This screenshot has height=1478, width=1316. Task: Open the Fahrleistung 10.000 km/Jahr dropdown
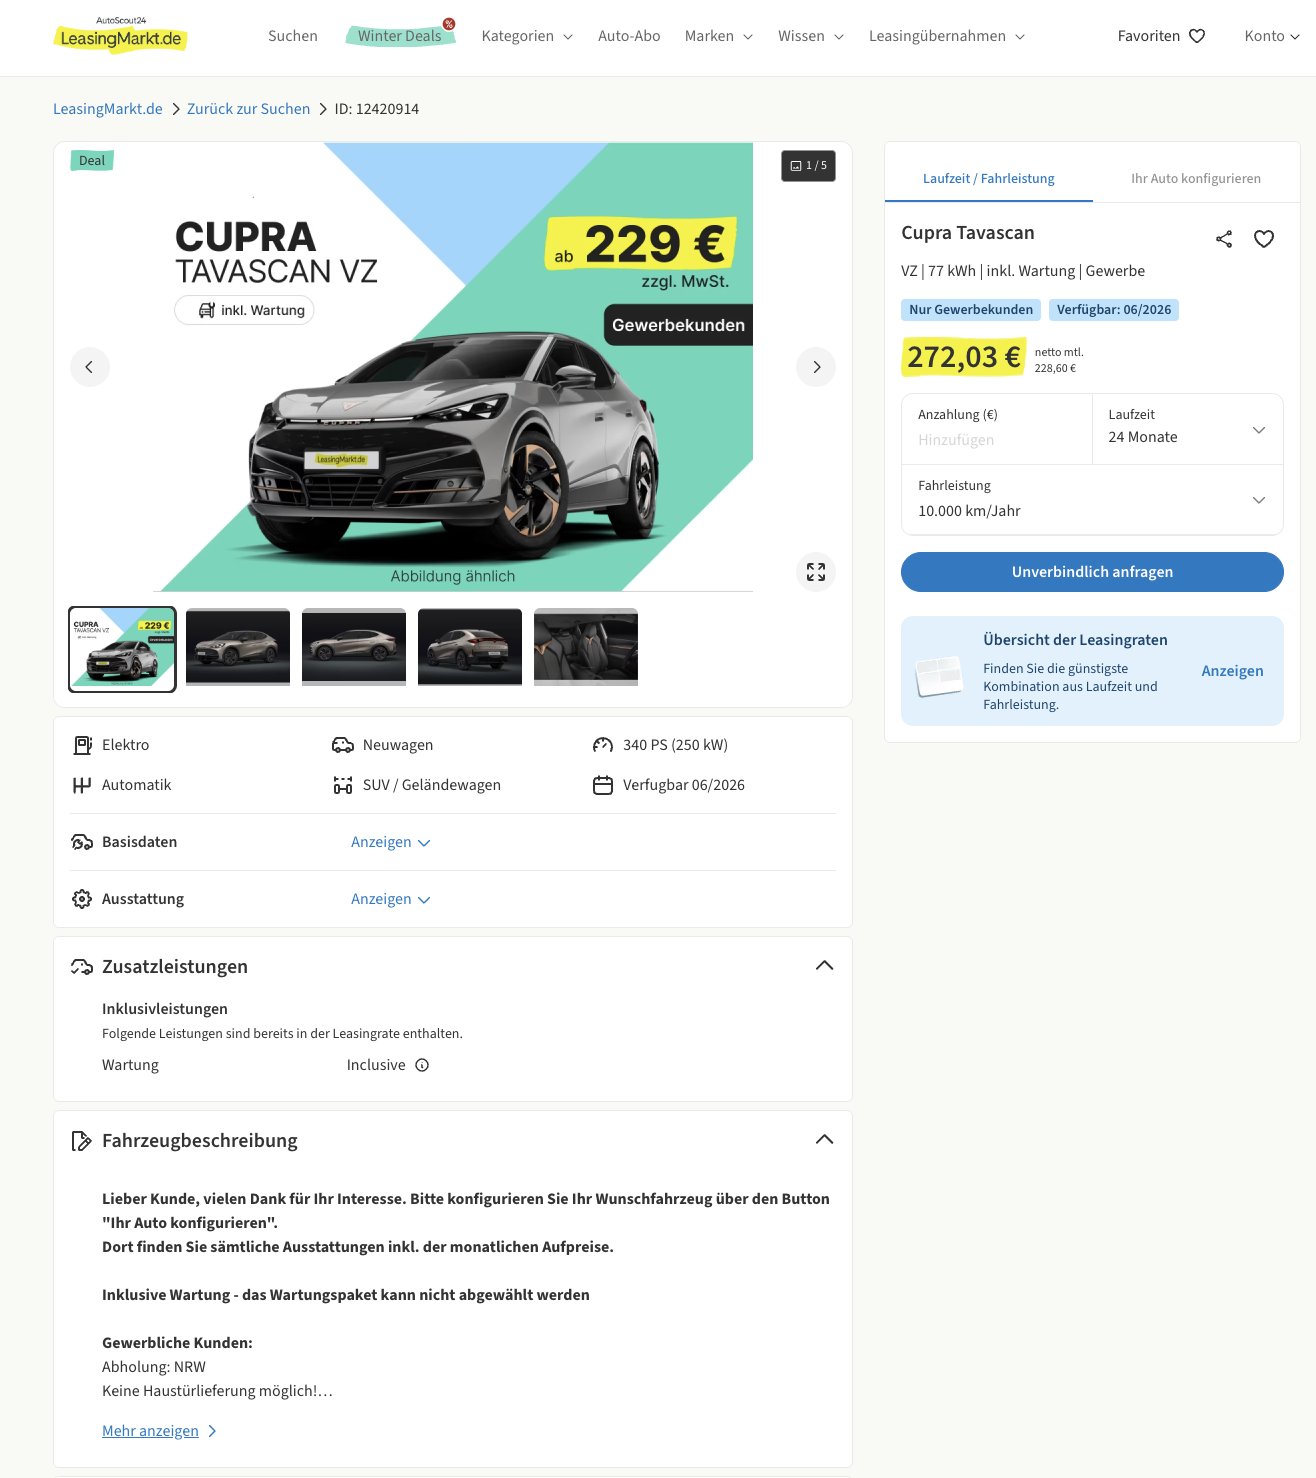1092,499
